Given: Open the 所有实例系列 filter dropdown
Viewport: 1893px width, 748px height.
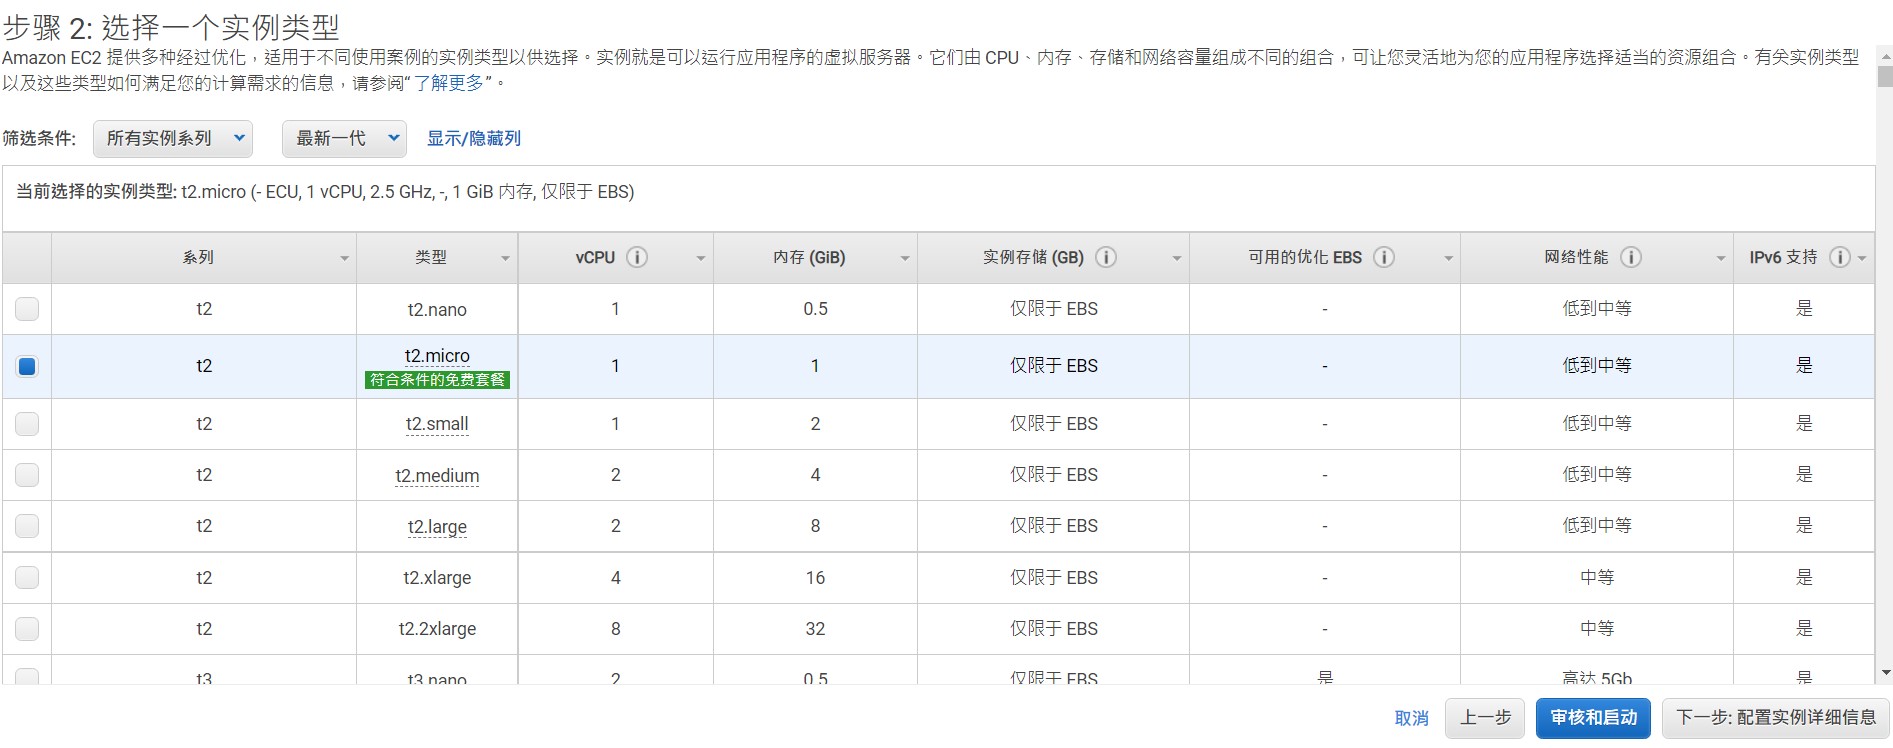Looking at the screenshot, I should pos(173,139).
